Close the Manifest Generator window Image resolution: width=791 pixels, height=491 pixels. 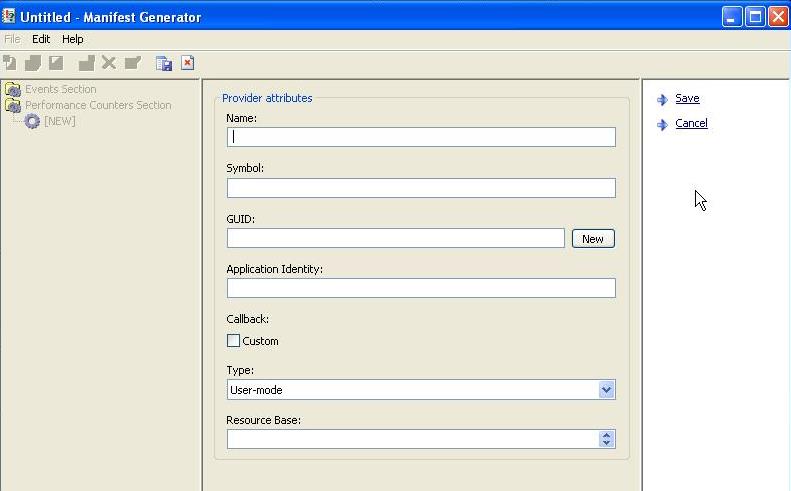point(778,17)
